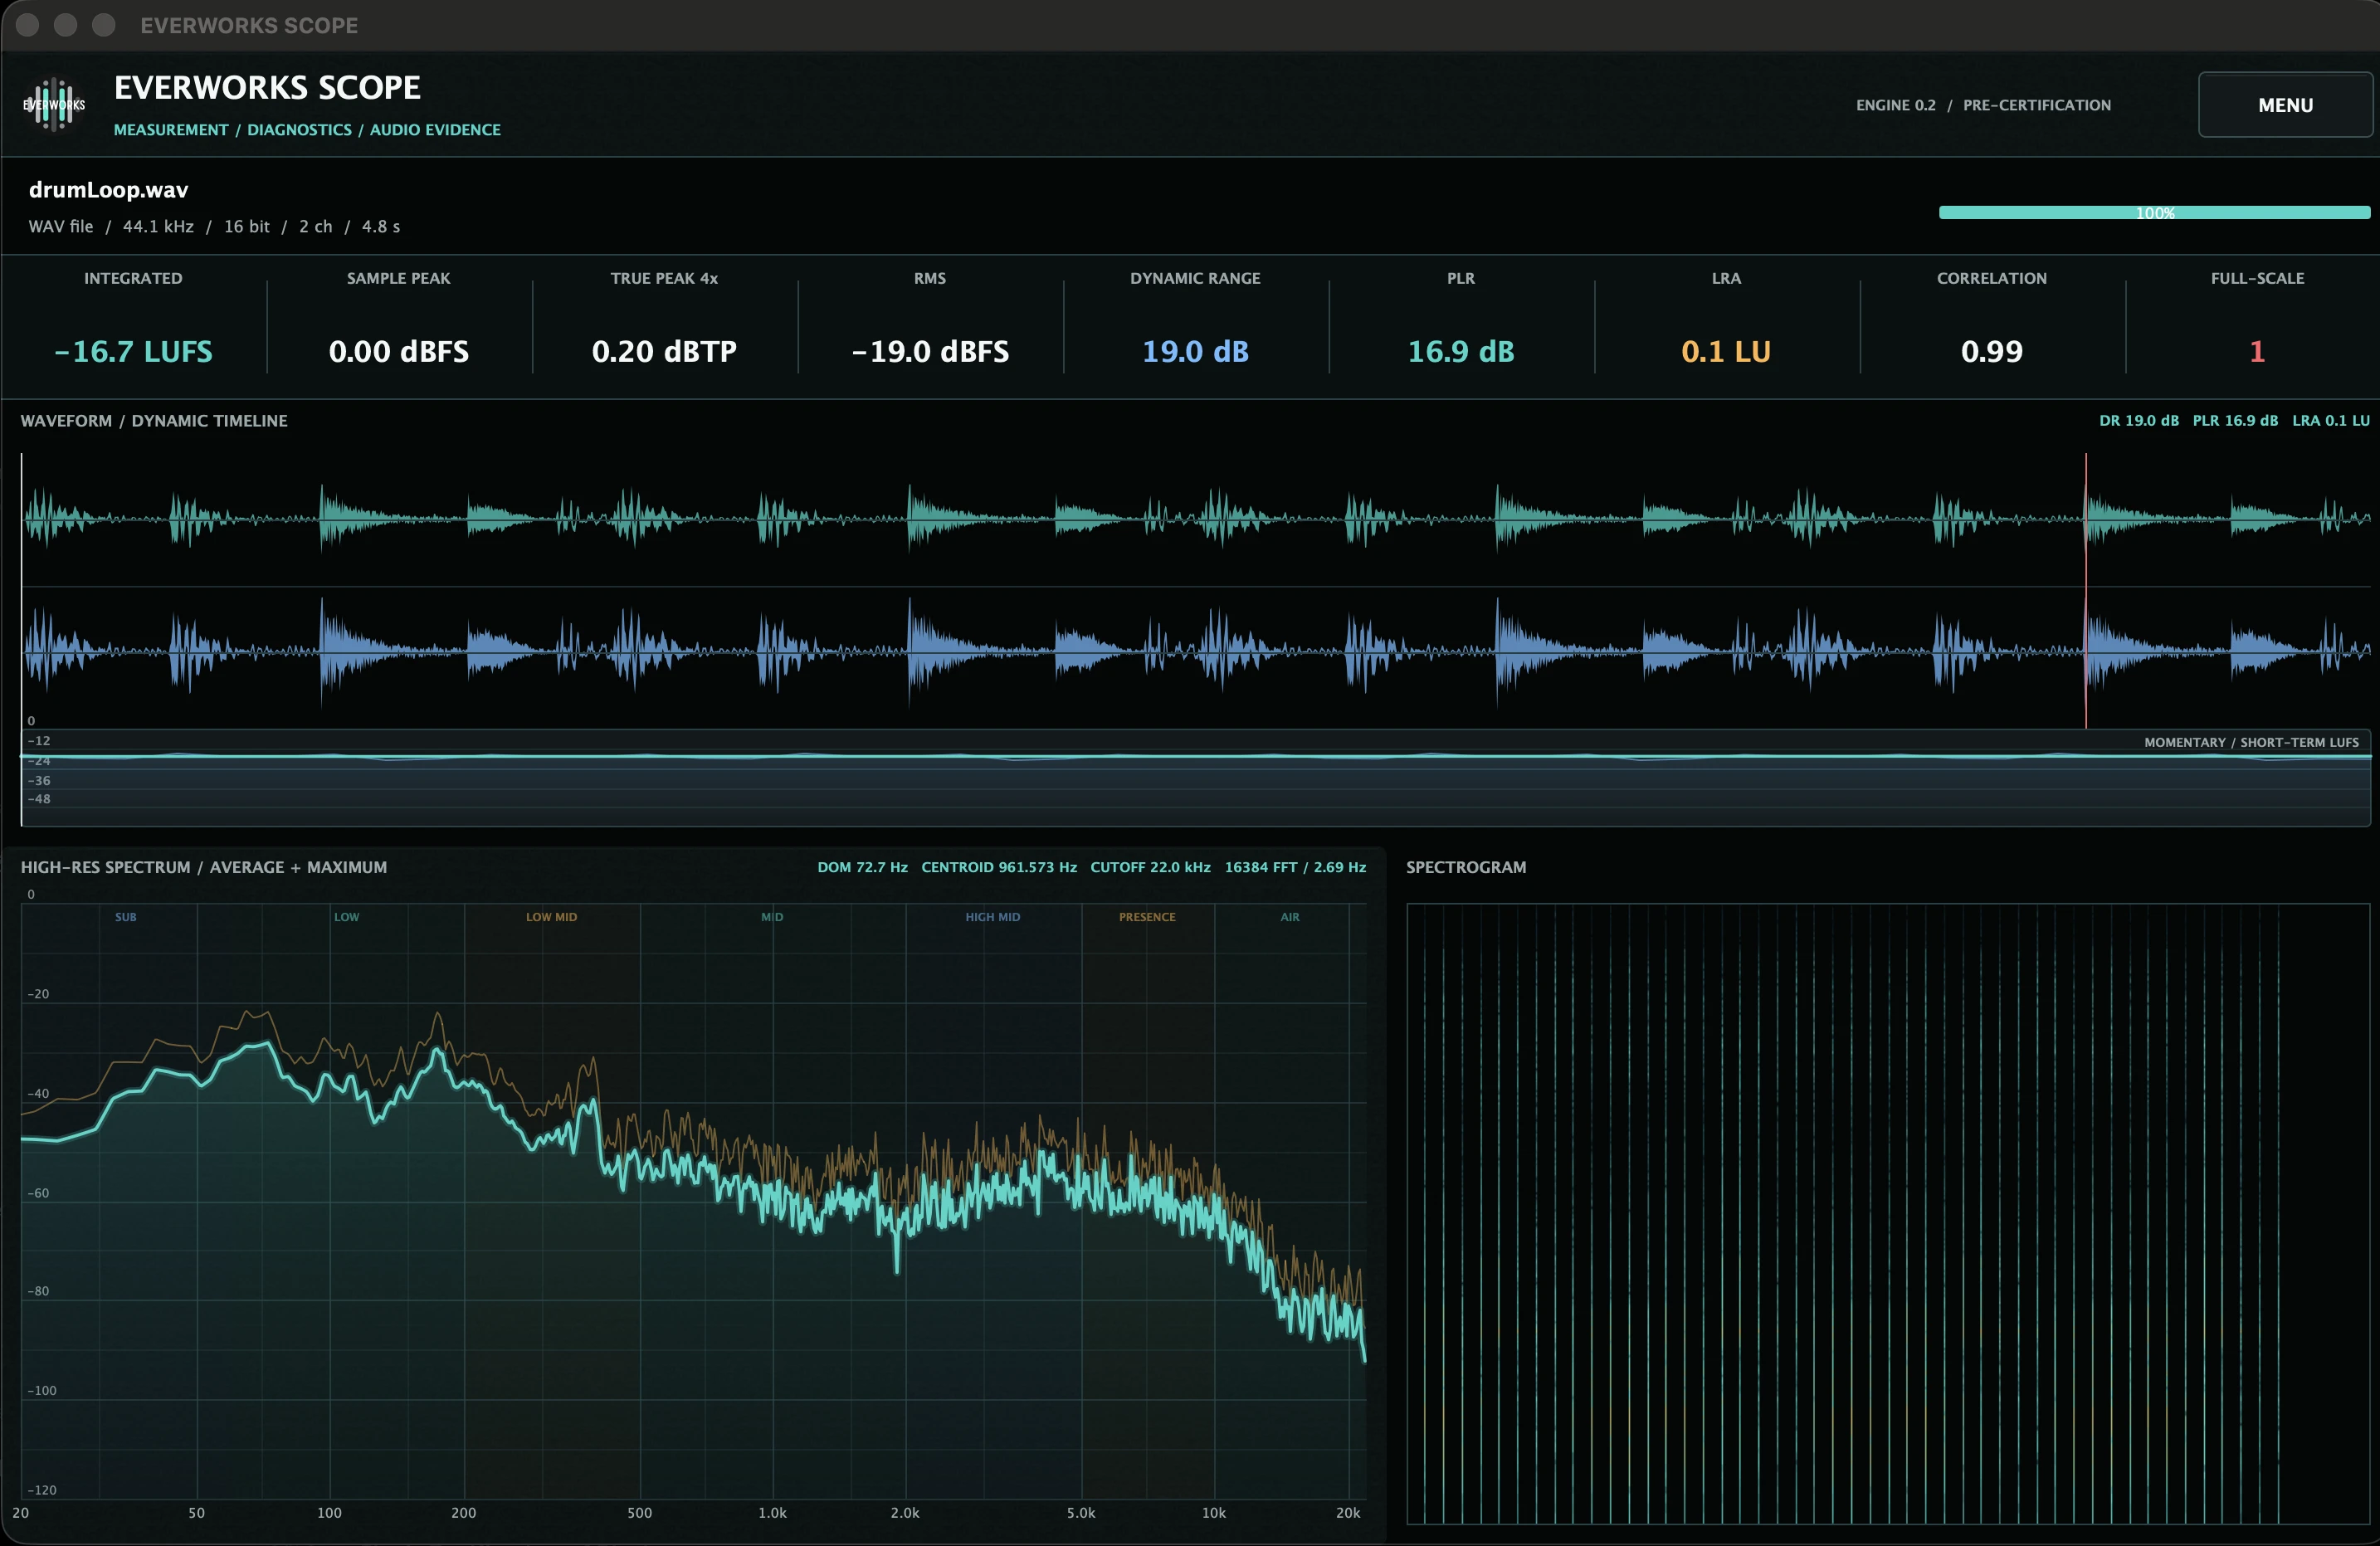Click the 1.0k frequency axis label

pos(772,1513)
